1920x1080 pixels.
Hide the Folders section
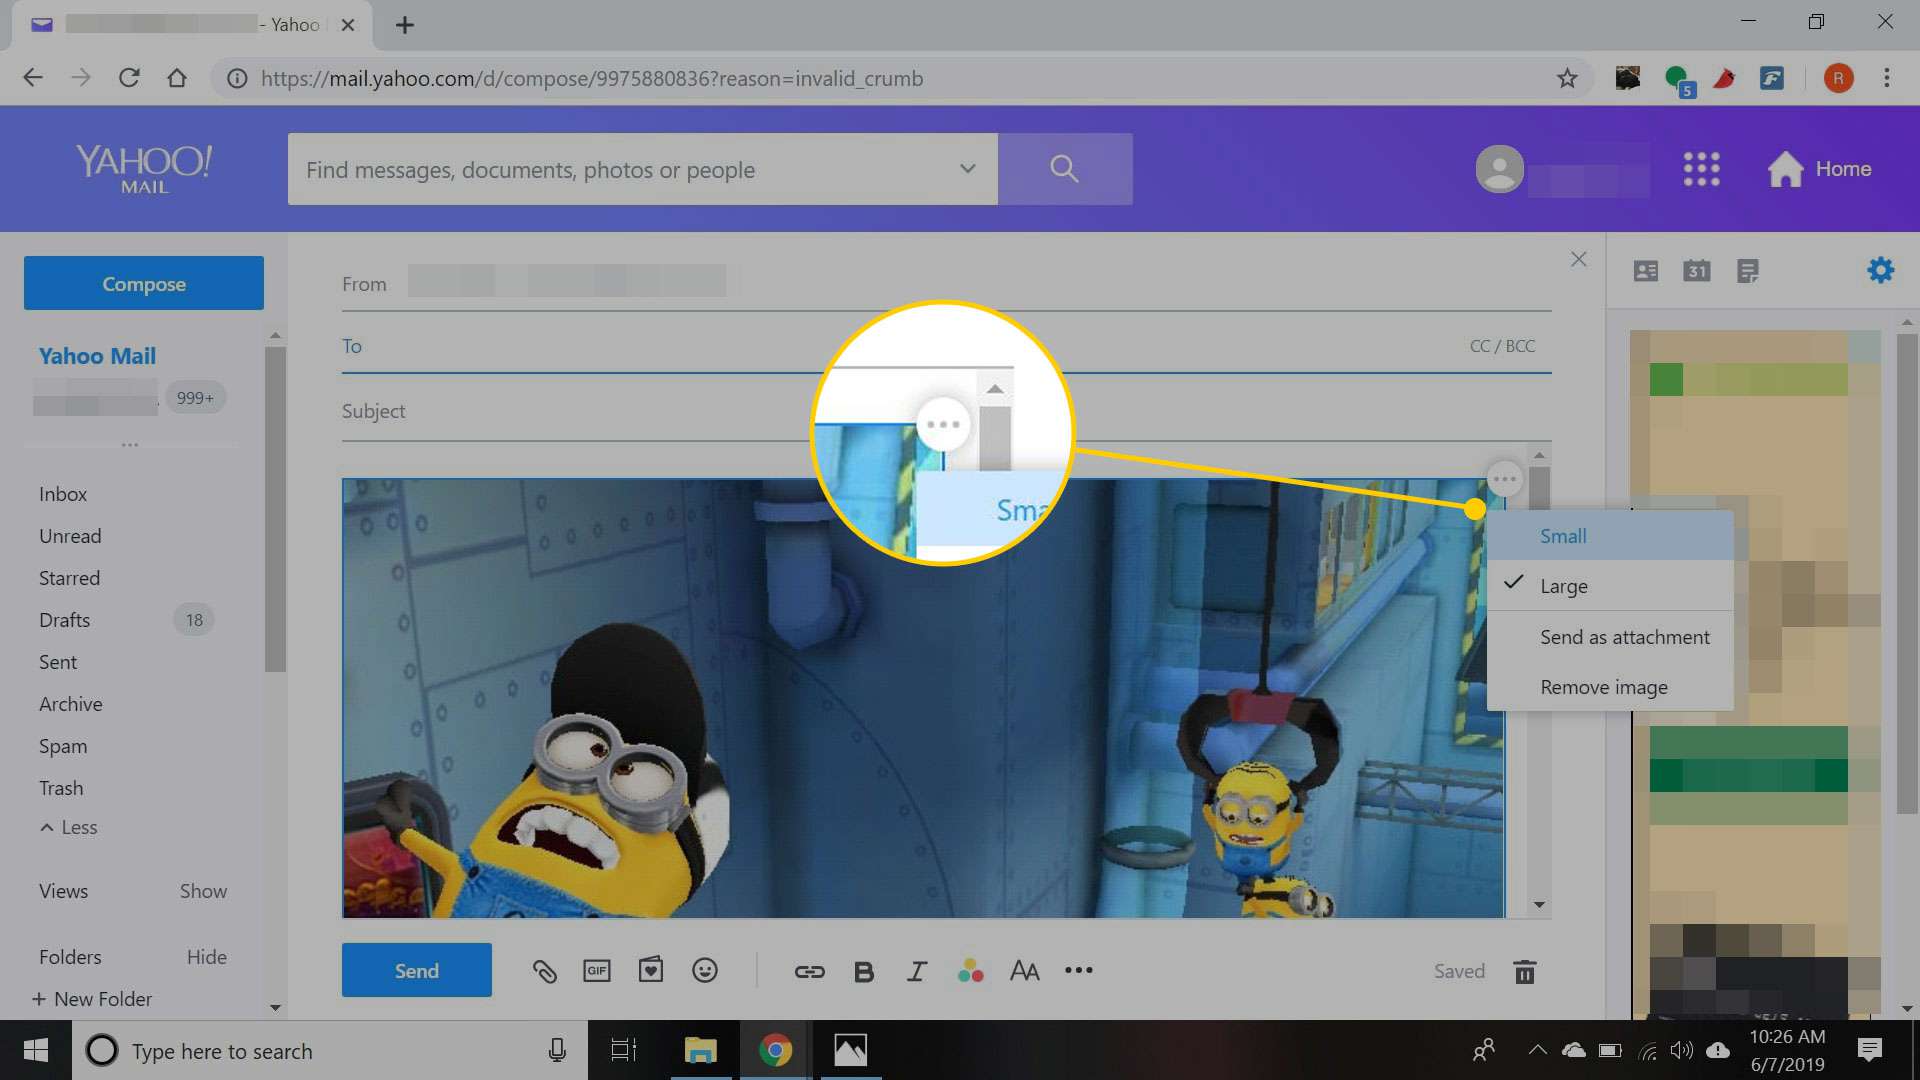(x=207, y=957)
